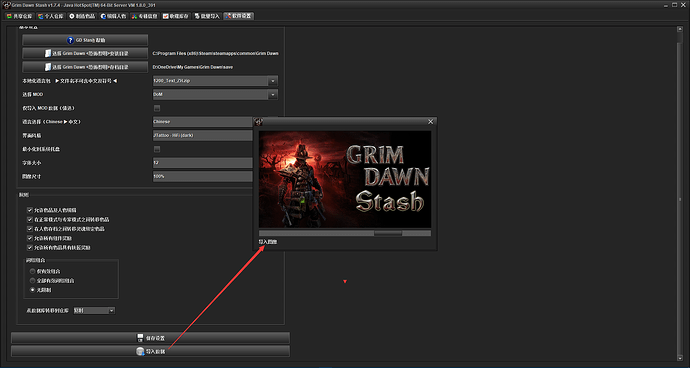Screen dimensions: 690x368
Task: Select the 无限制 unlimited radio button
Action: 32,290
